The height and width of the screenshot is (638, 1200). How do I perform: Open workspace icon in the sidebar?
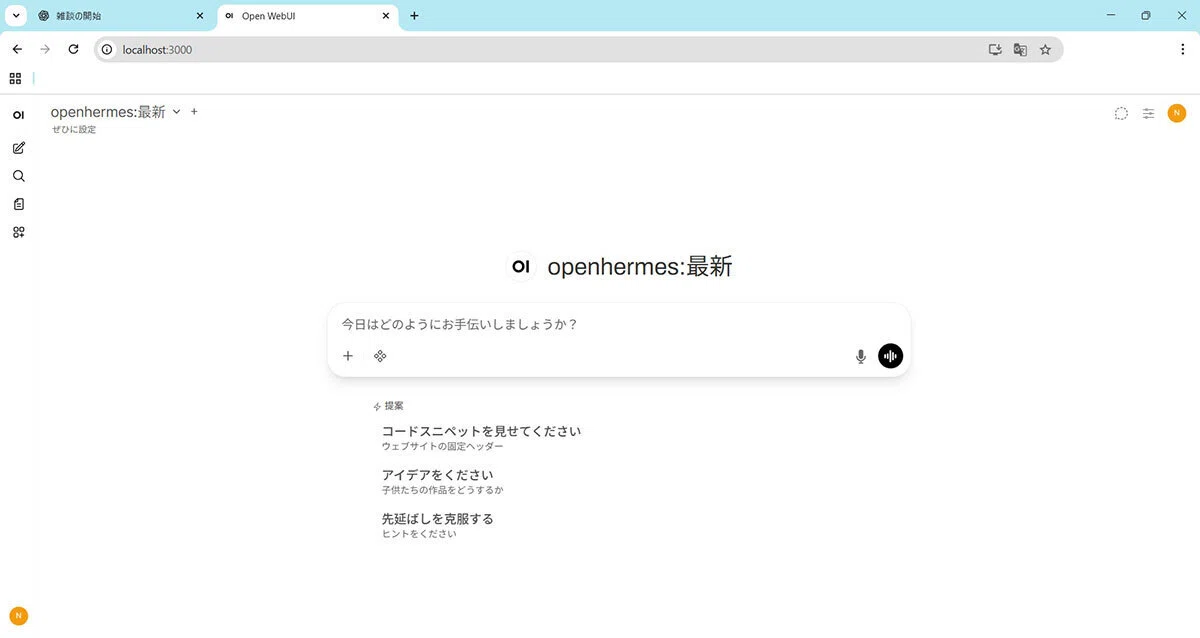(x=18, y=232)
